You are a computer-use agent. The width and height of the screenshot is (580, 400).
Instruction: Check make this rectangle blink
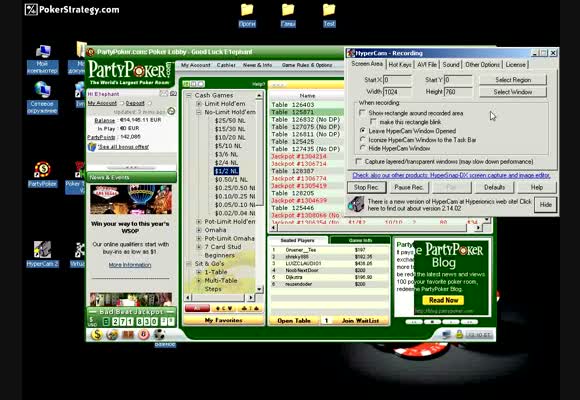[x=373, y=121]
